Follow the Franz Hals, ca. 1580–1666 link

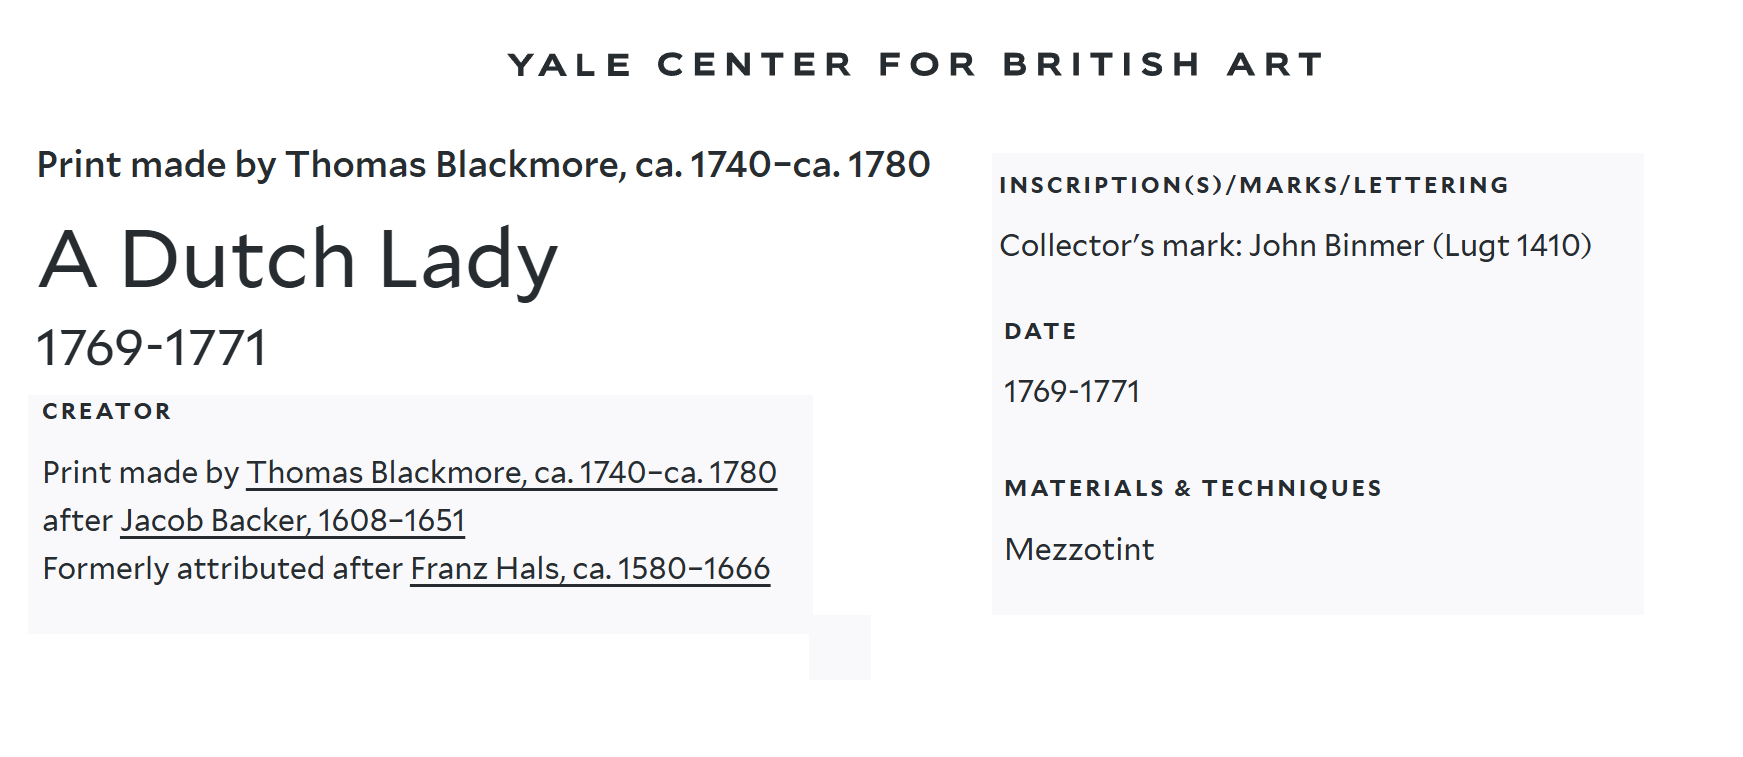tap(590, 568)
